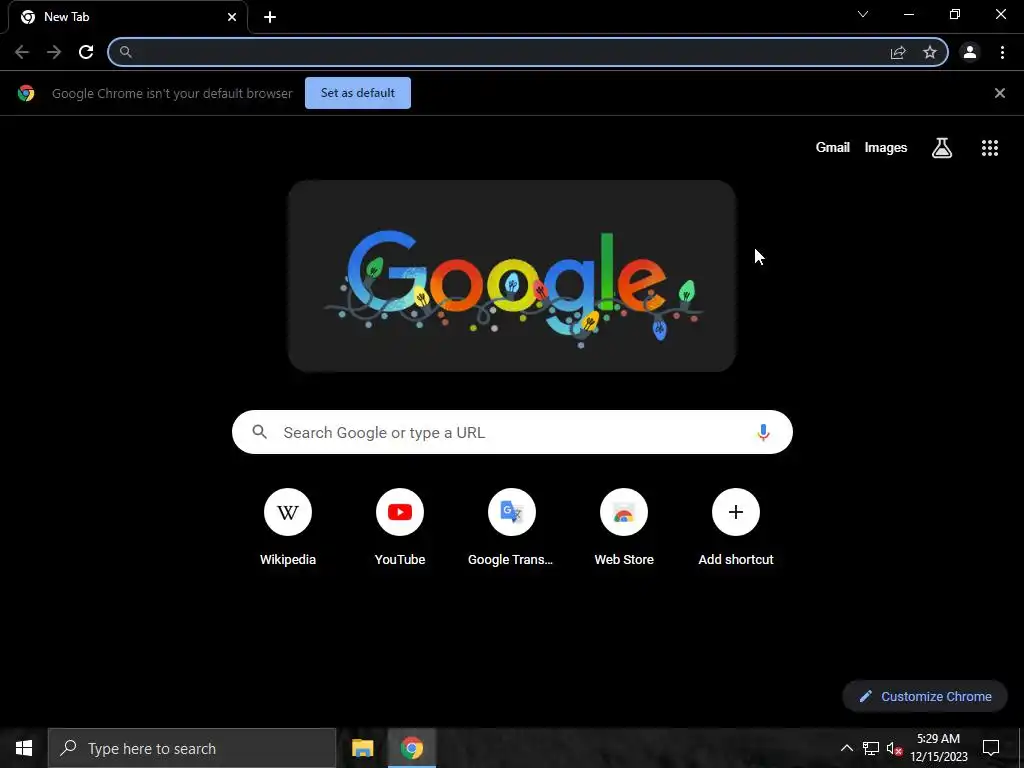Screen dimensions: 1024x768
Task: Open Search Labs flask icon
Action: [x=942, y=148]
